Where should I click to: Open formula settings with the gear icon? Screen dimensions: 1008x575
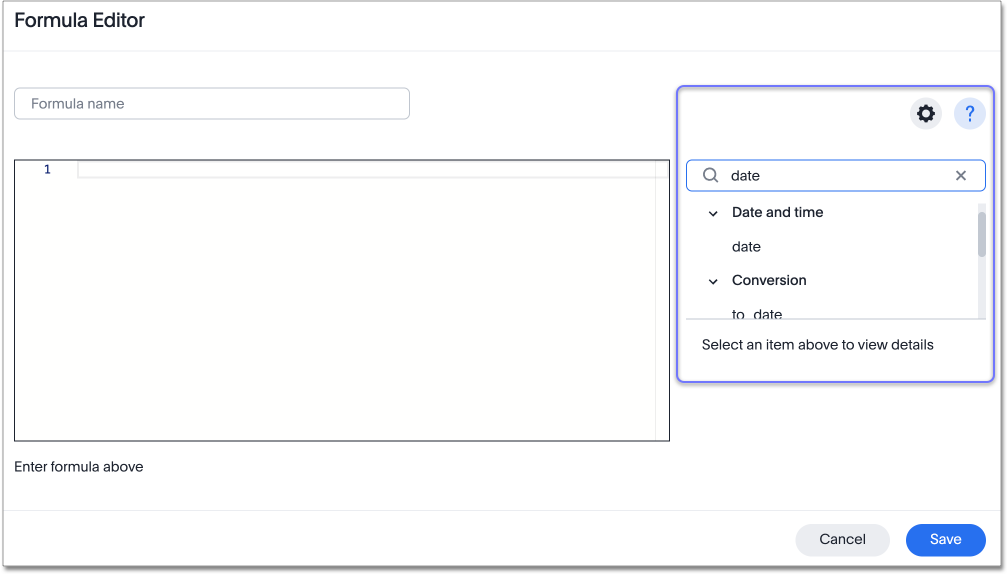coord(926,114)
